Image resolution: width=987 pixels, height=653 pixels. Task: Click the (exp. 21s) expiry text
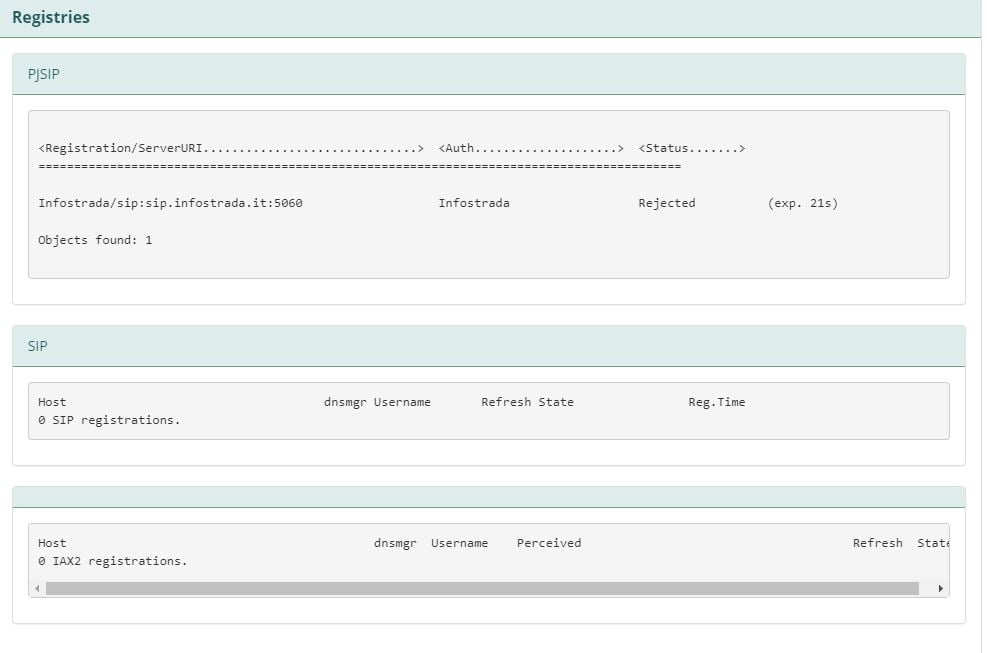803,203
